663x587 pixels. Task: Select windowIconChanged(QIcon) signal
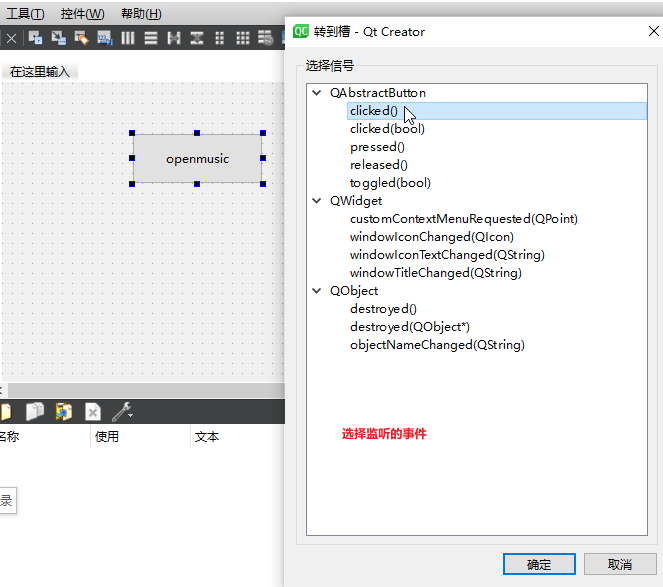coord(432,236)
